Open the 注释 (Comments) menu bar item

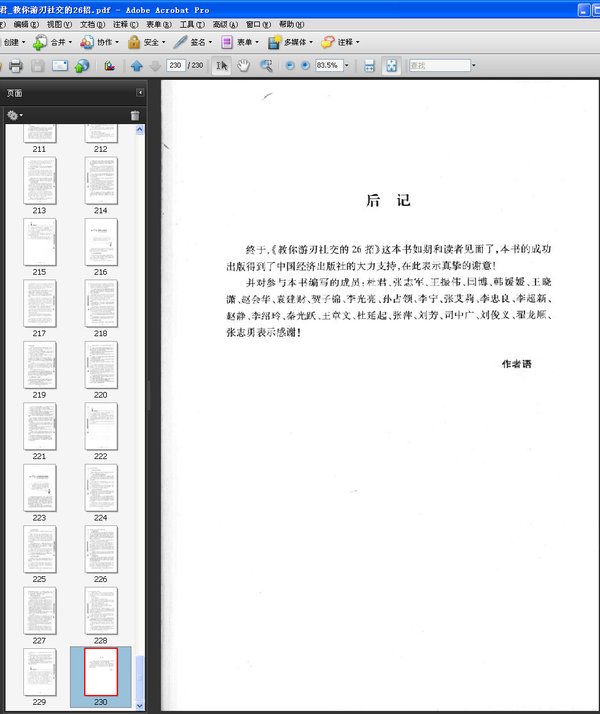[126, 24]
